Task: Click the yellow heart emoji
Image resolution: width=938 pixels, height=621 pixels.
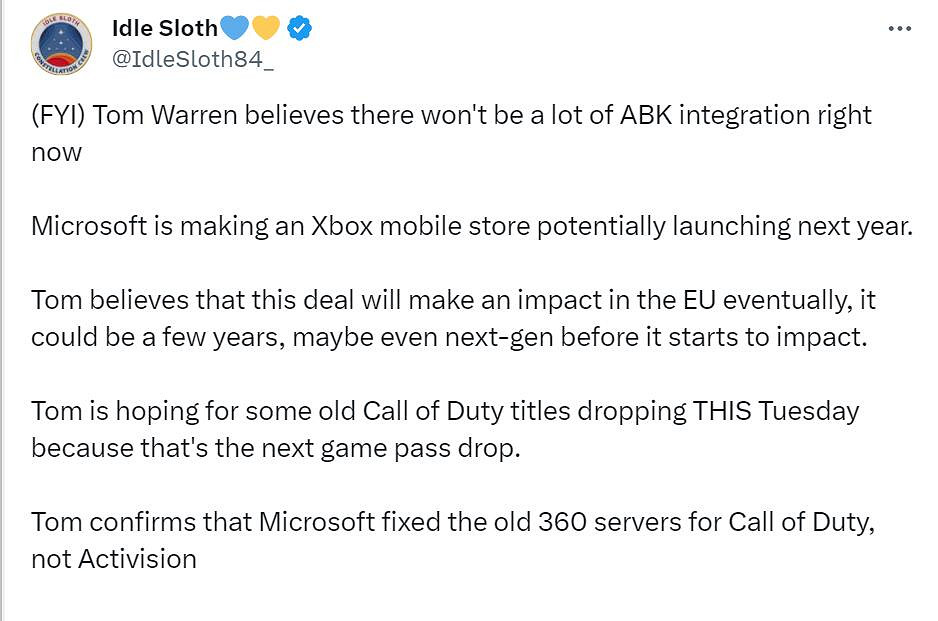Action: tap(267, 30)
